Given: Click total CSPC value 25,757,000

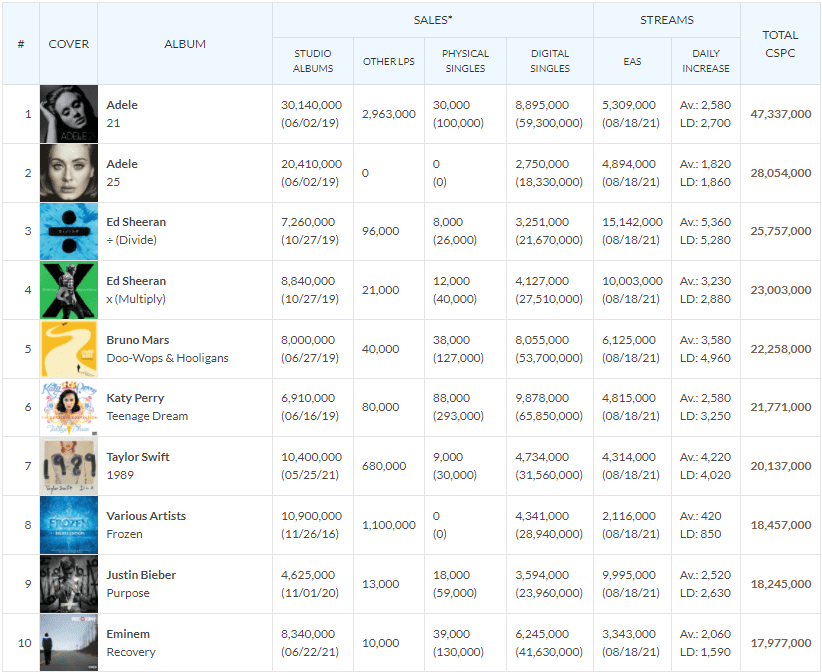Looking at the screenshot, I should point(781,231).
